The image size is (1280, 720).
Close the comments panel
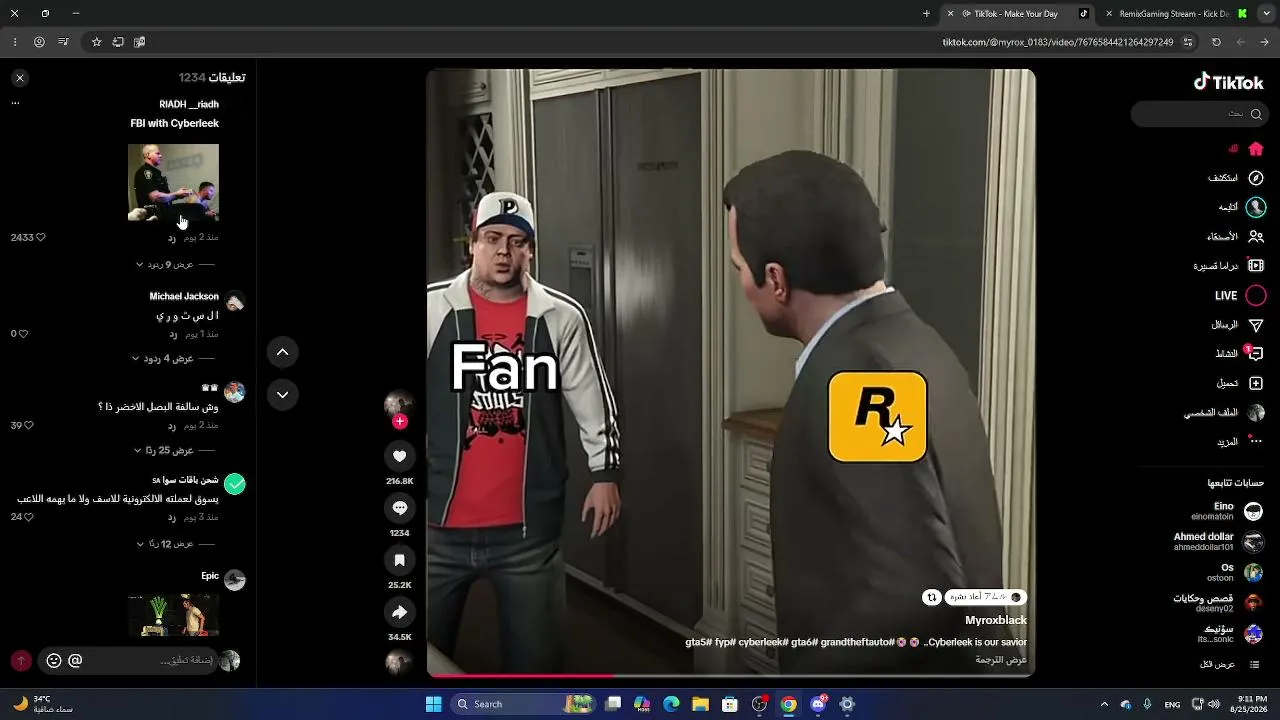pyautogui.click(x=20, y=77)
